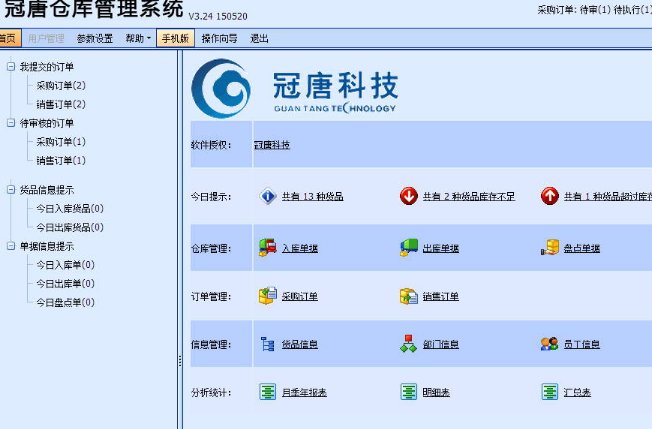Open the 月季年报表 link

click(304, 392)
